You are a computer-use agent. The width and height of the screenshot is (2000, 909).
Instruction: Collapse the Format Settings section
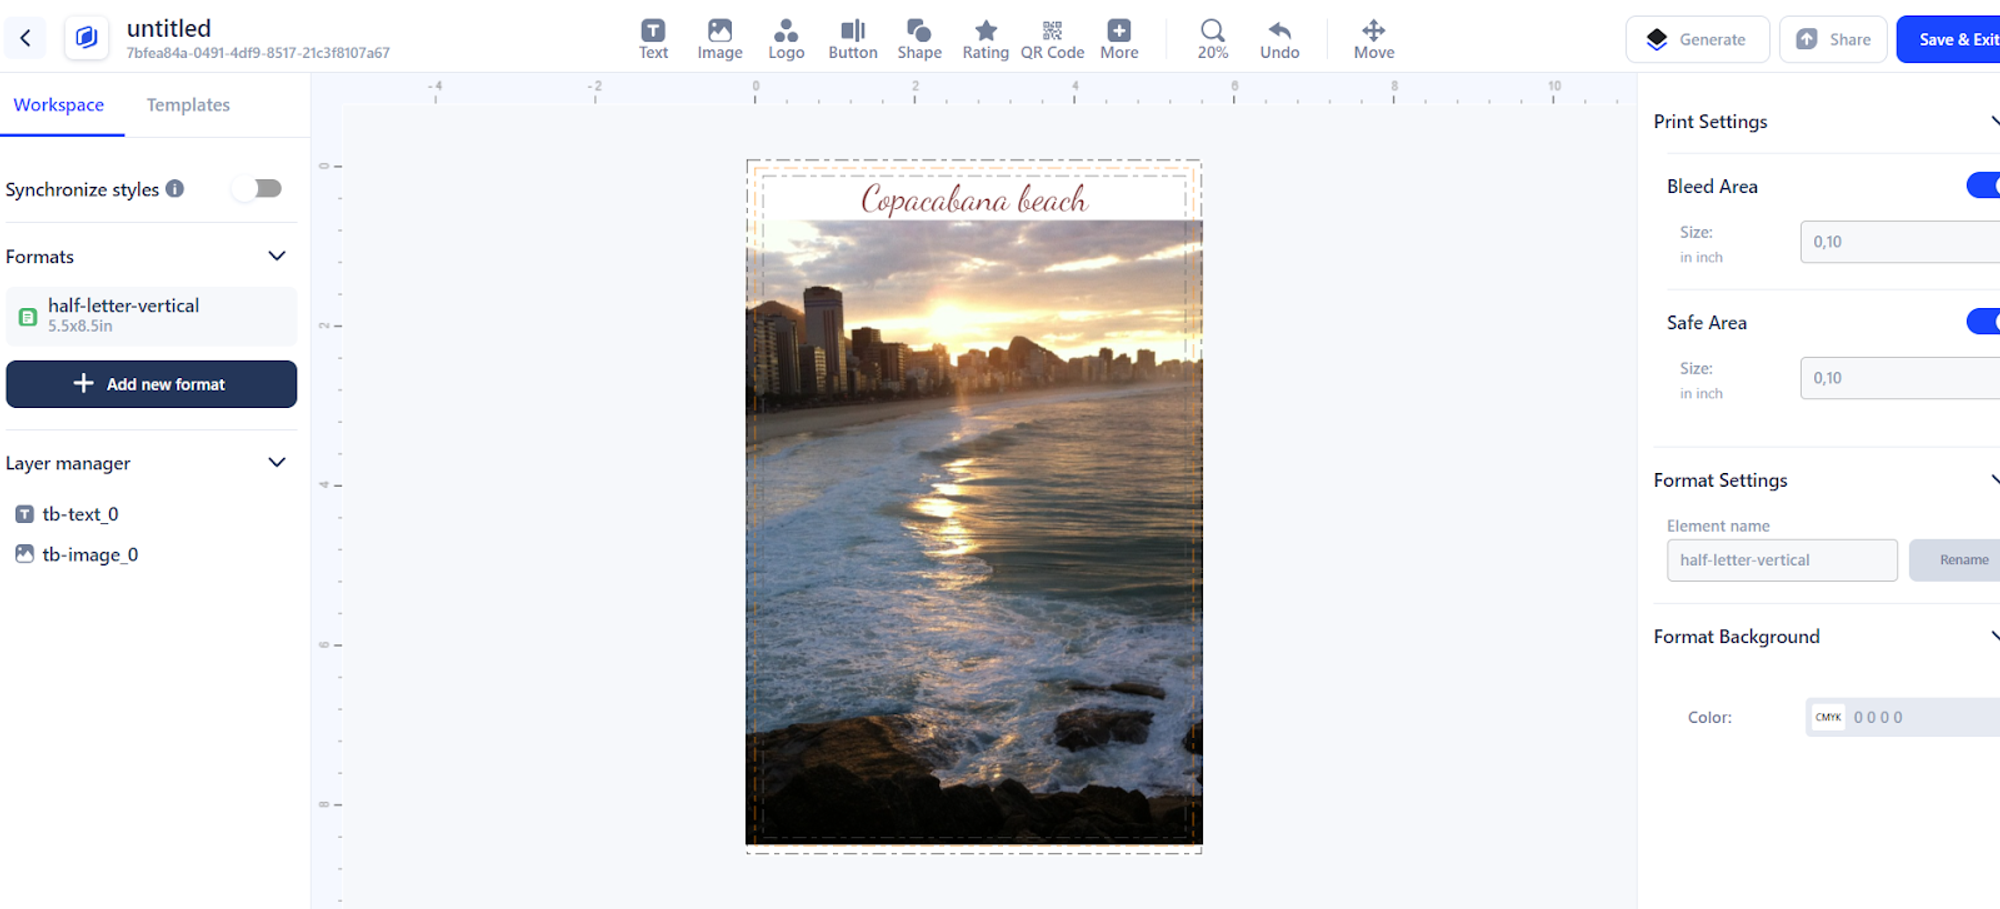point(1994,480)
